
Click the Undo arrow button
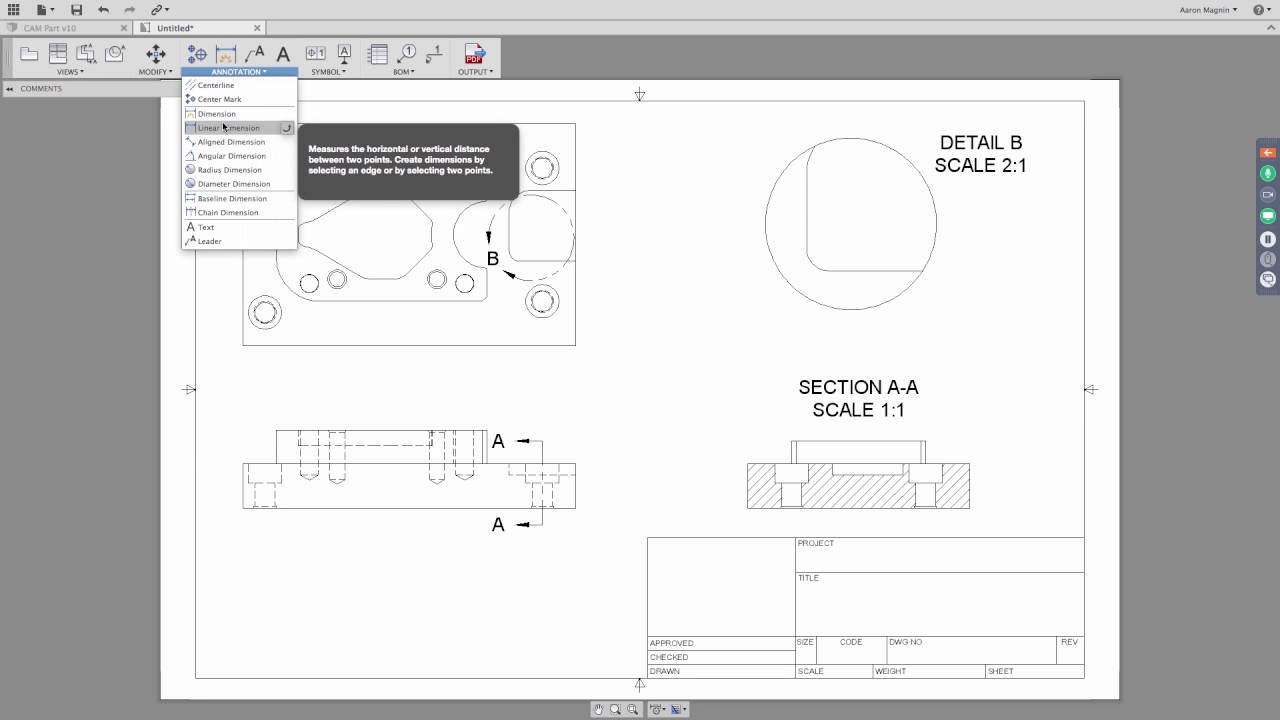(x=103, y=10)
